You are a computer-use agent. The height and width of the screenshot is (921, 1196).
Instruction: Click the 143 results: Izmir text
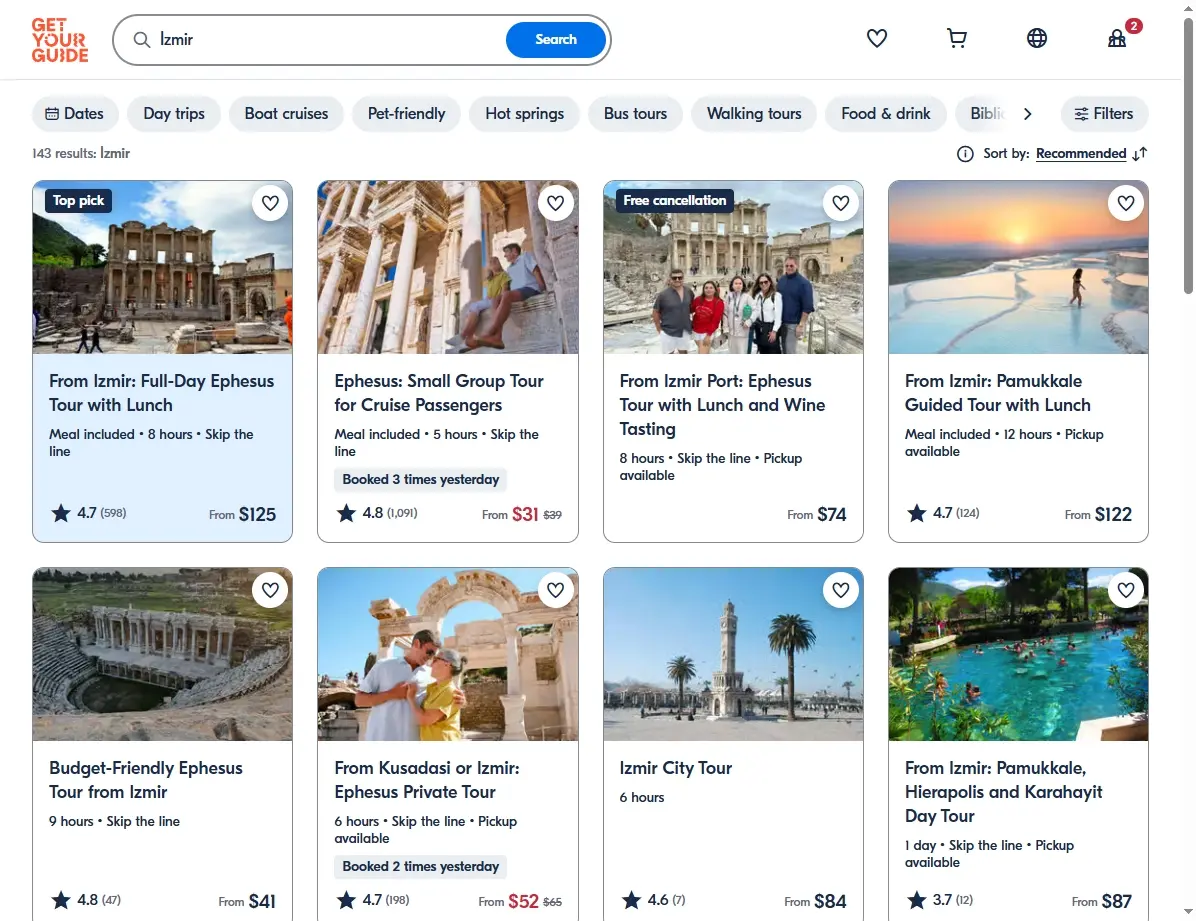coord(81,153)
